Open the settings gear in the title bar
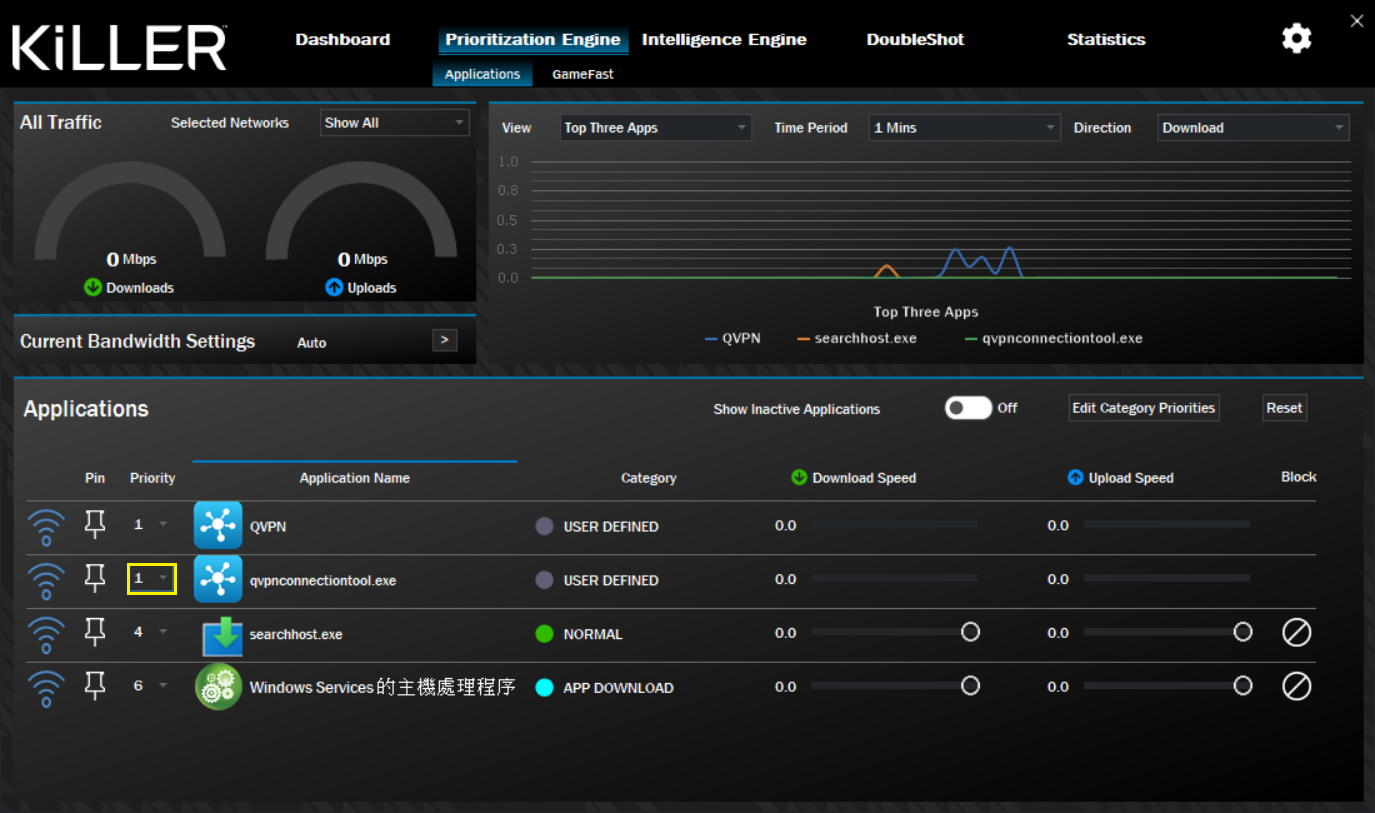The image size is (1375, 813). click(1296, 38)
